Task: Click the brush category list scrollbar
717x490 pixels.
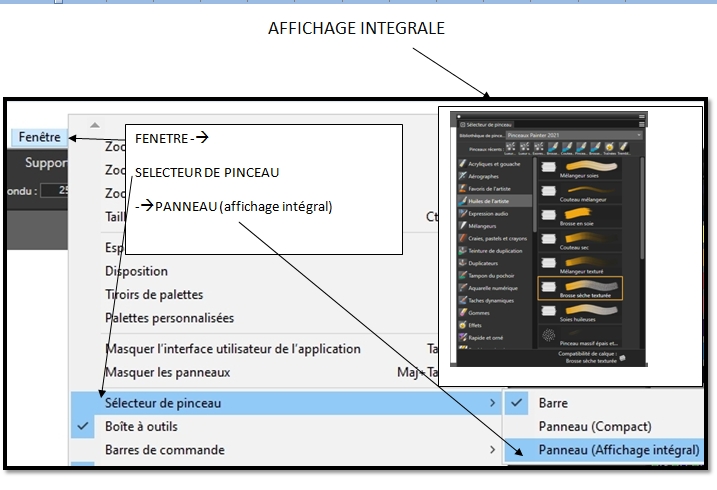Action: click(535, 194)
